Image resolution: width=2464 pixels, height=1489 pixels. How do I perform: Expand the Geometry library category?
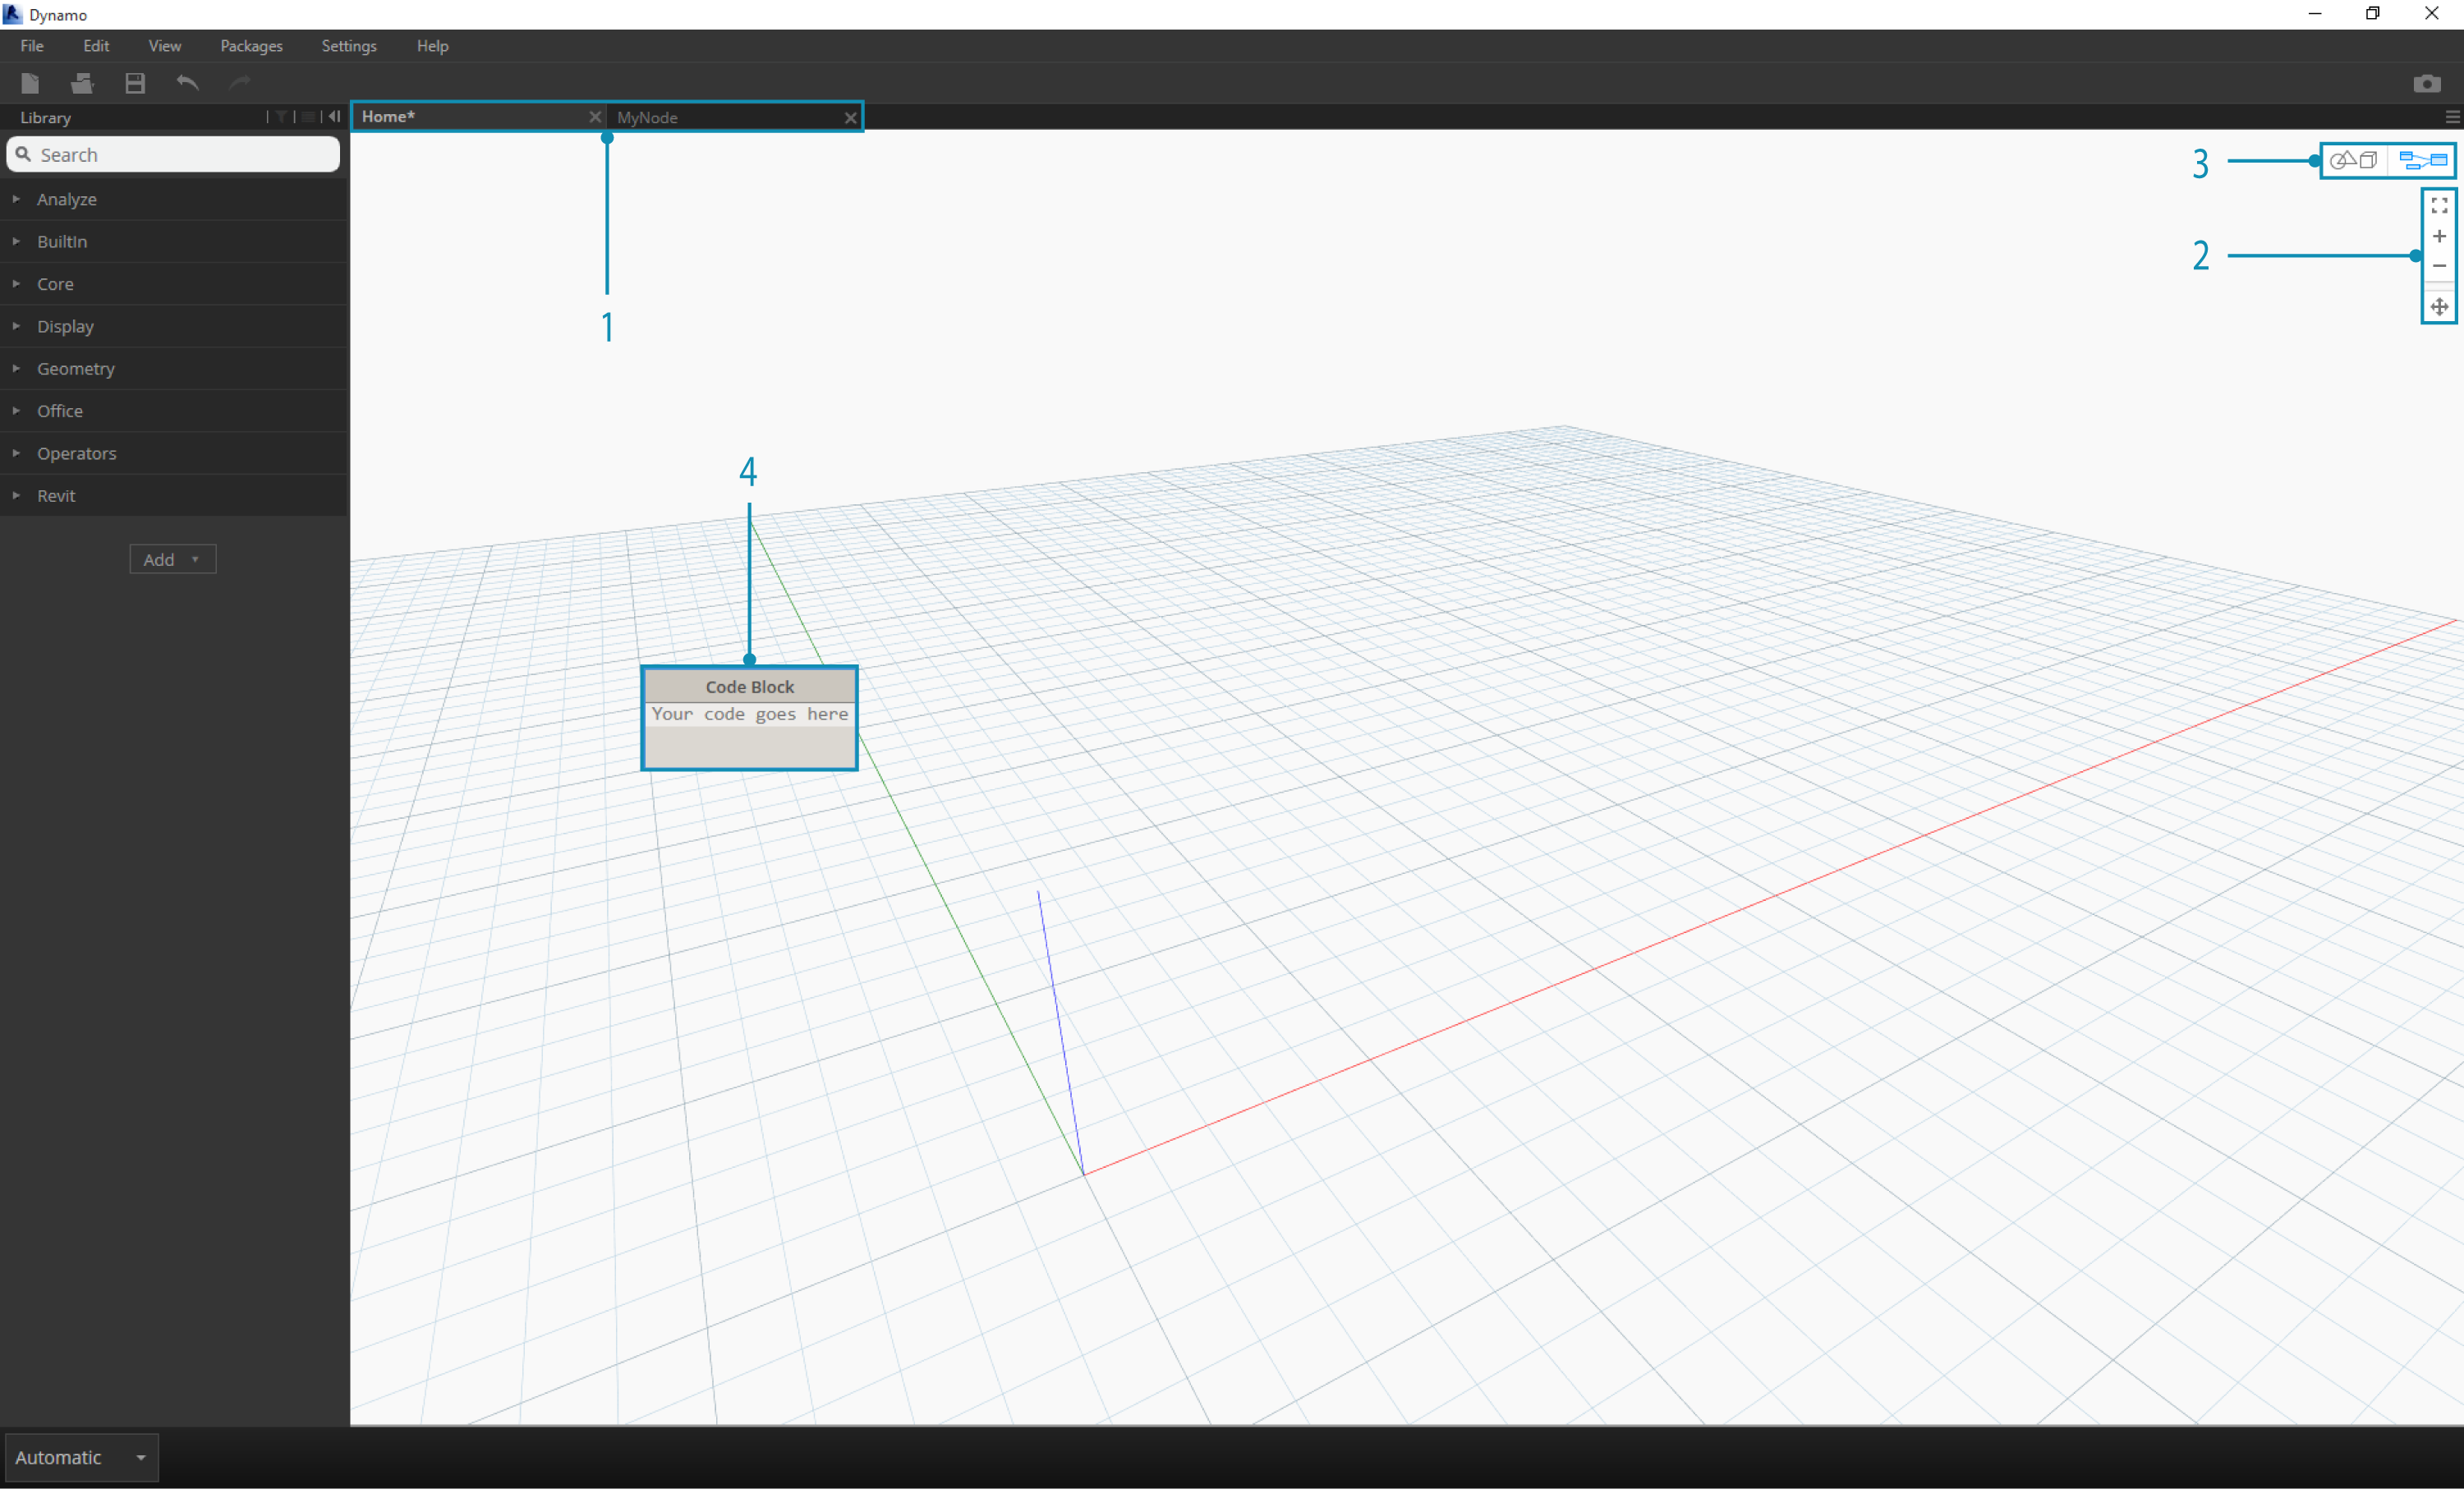(76, 368)
